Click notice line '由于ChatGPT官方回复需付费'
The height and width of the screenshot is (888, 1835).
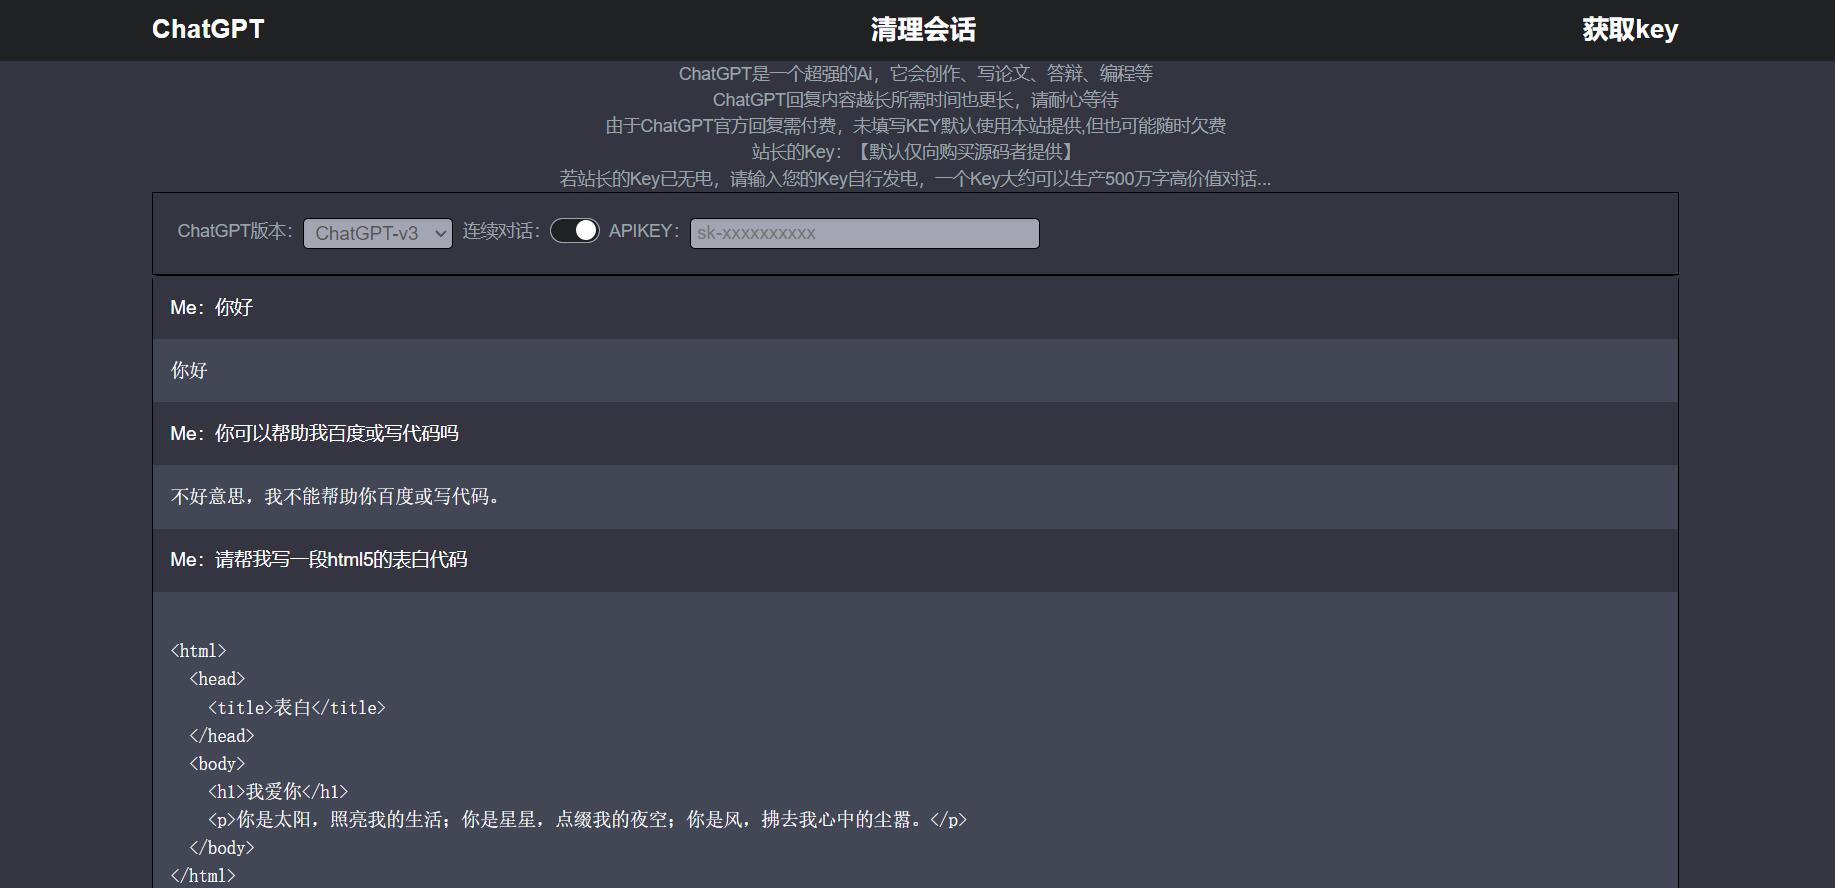click(915, 125)
